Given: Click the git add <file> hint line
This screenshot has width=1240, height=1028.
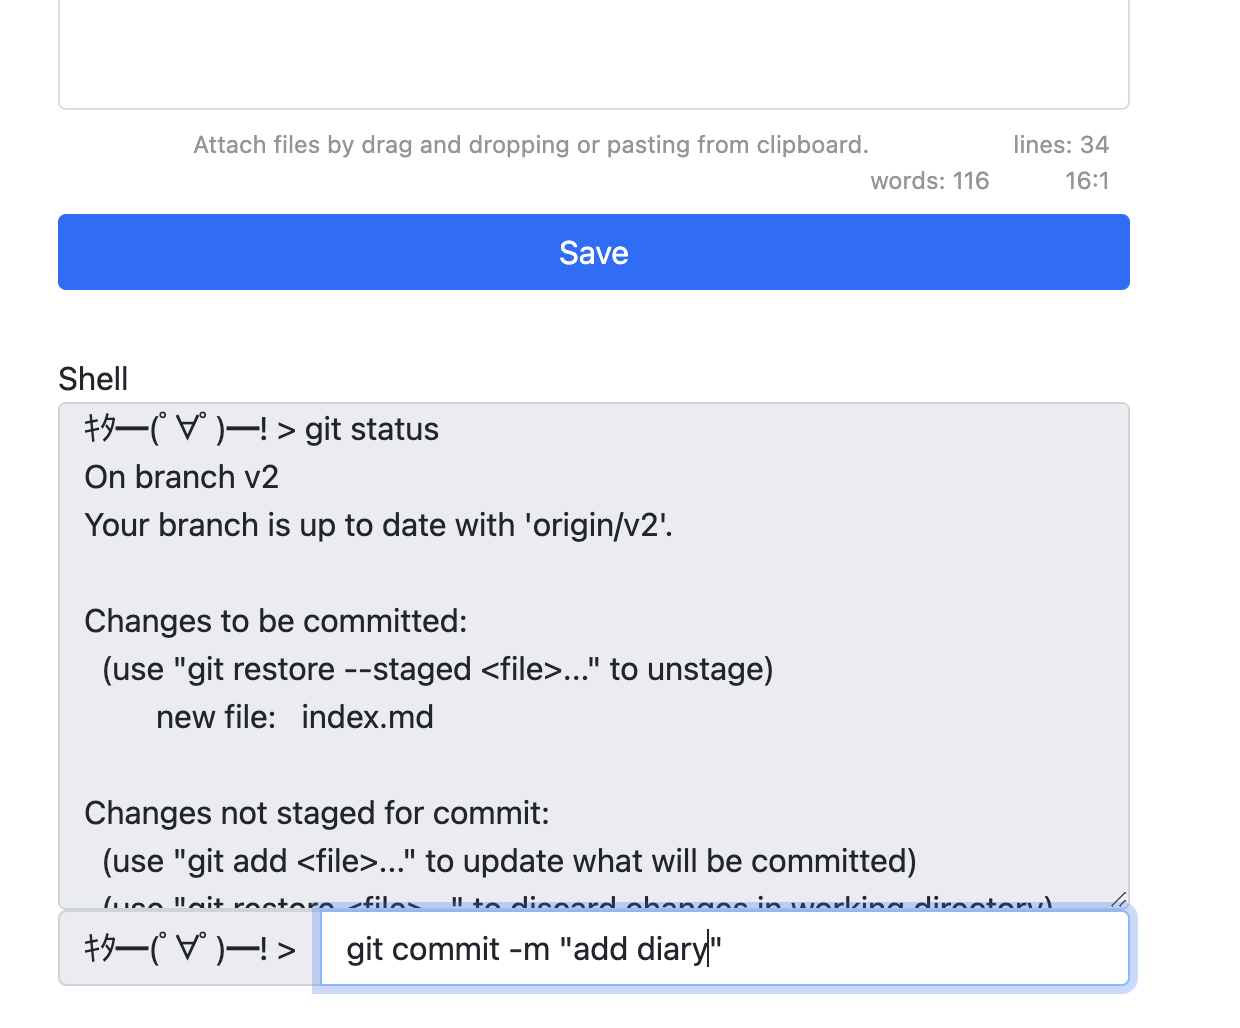Looking at the screenshot, I should pos(509,861).
